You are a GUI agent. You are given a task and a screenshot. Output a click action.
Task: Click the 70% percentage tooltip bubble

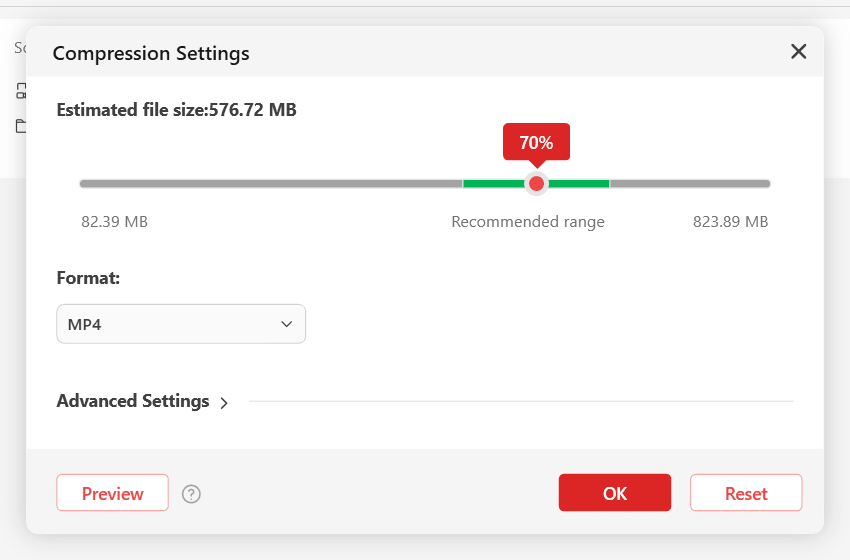tap(536, 143)
